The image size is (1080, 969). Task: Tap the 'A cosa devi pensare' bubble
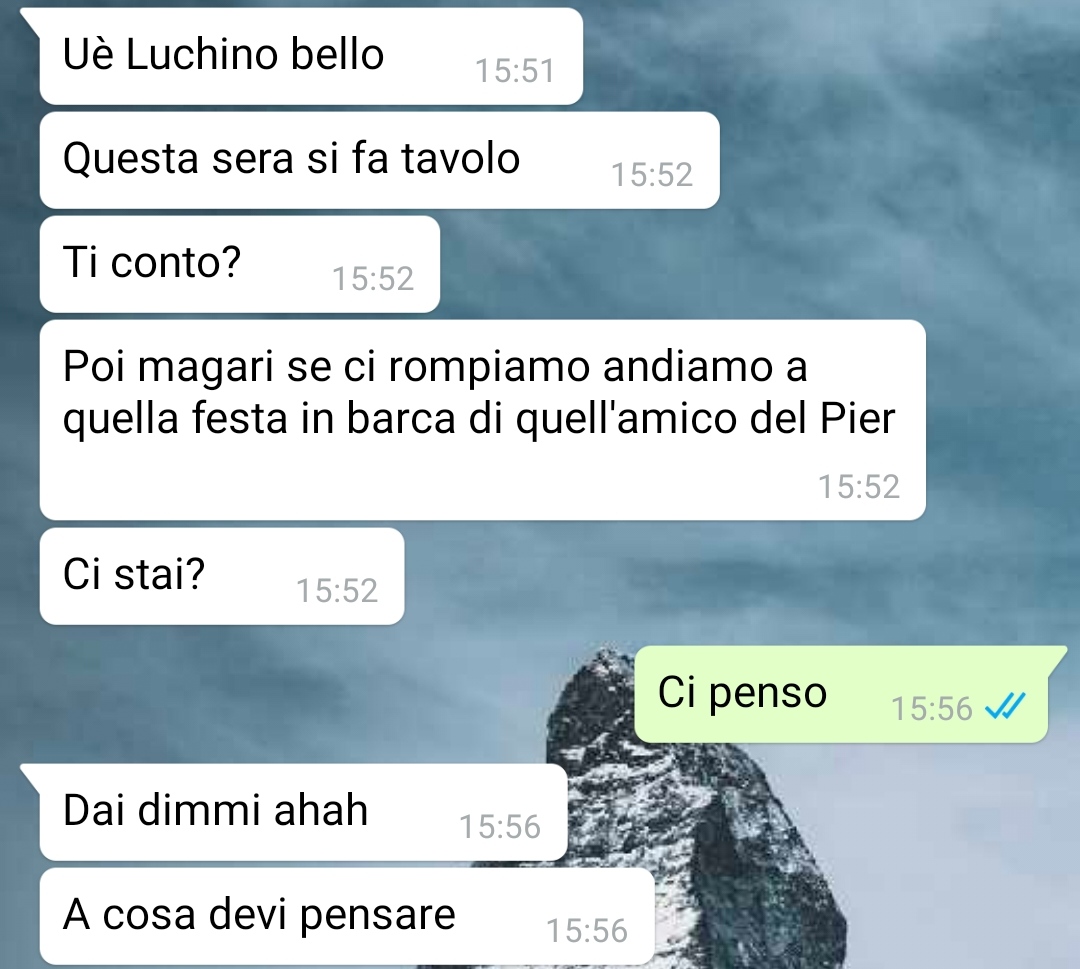346,917
